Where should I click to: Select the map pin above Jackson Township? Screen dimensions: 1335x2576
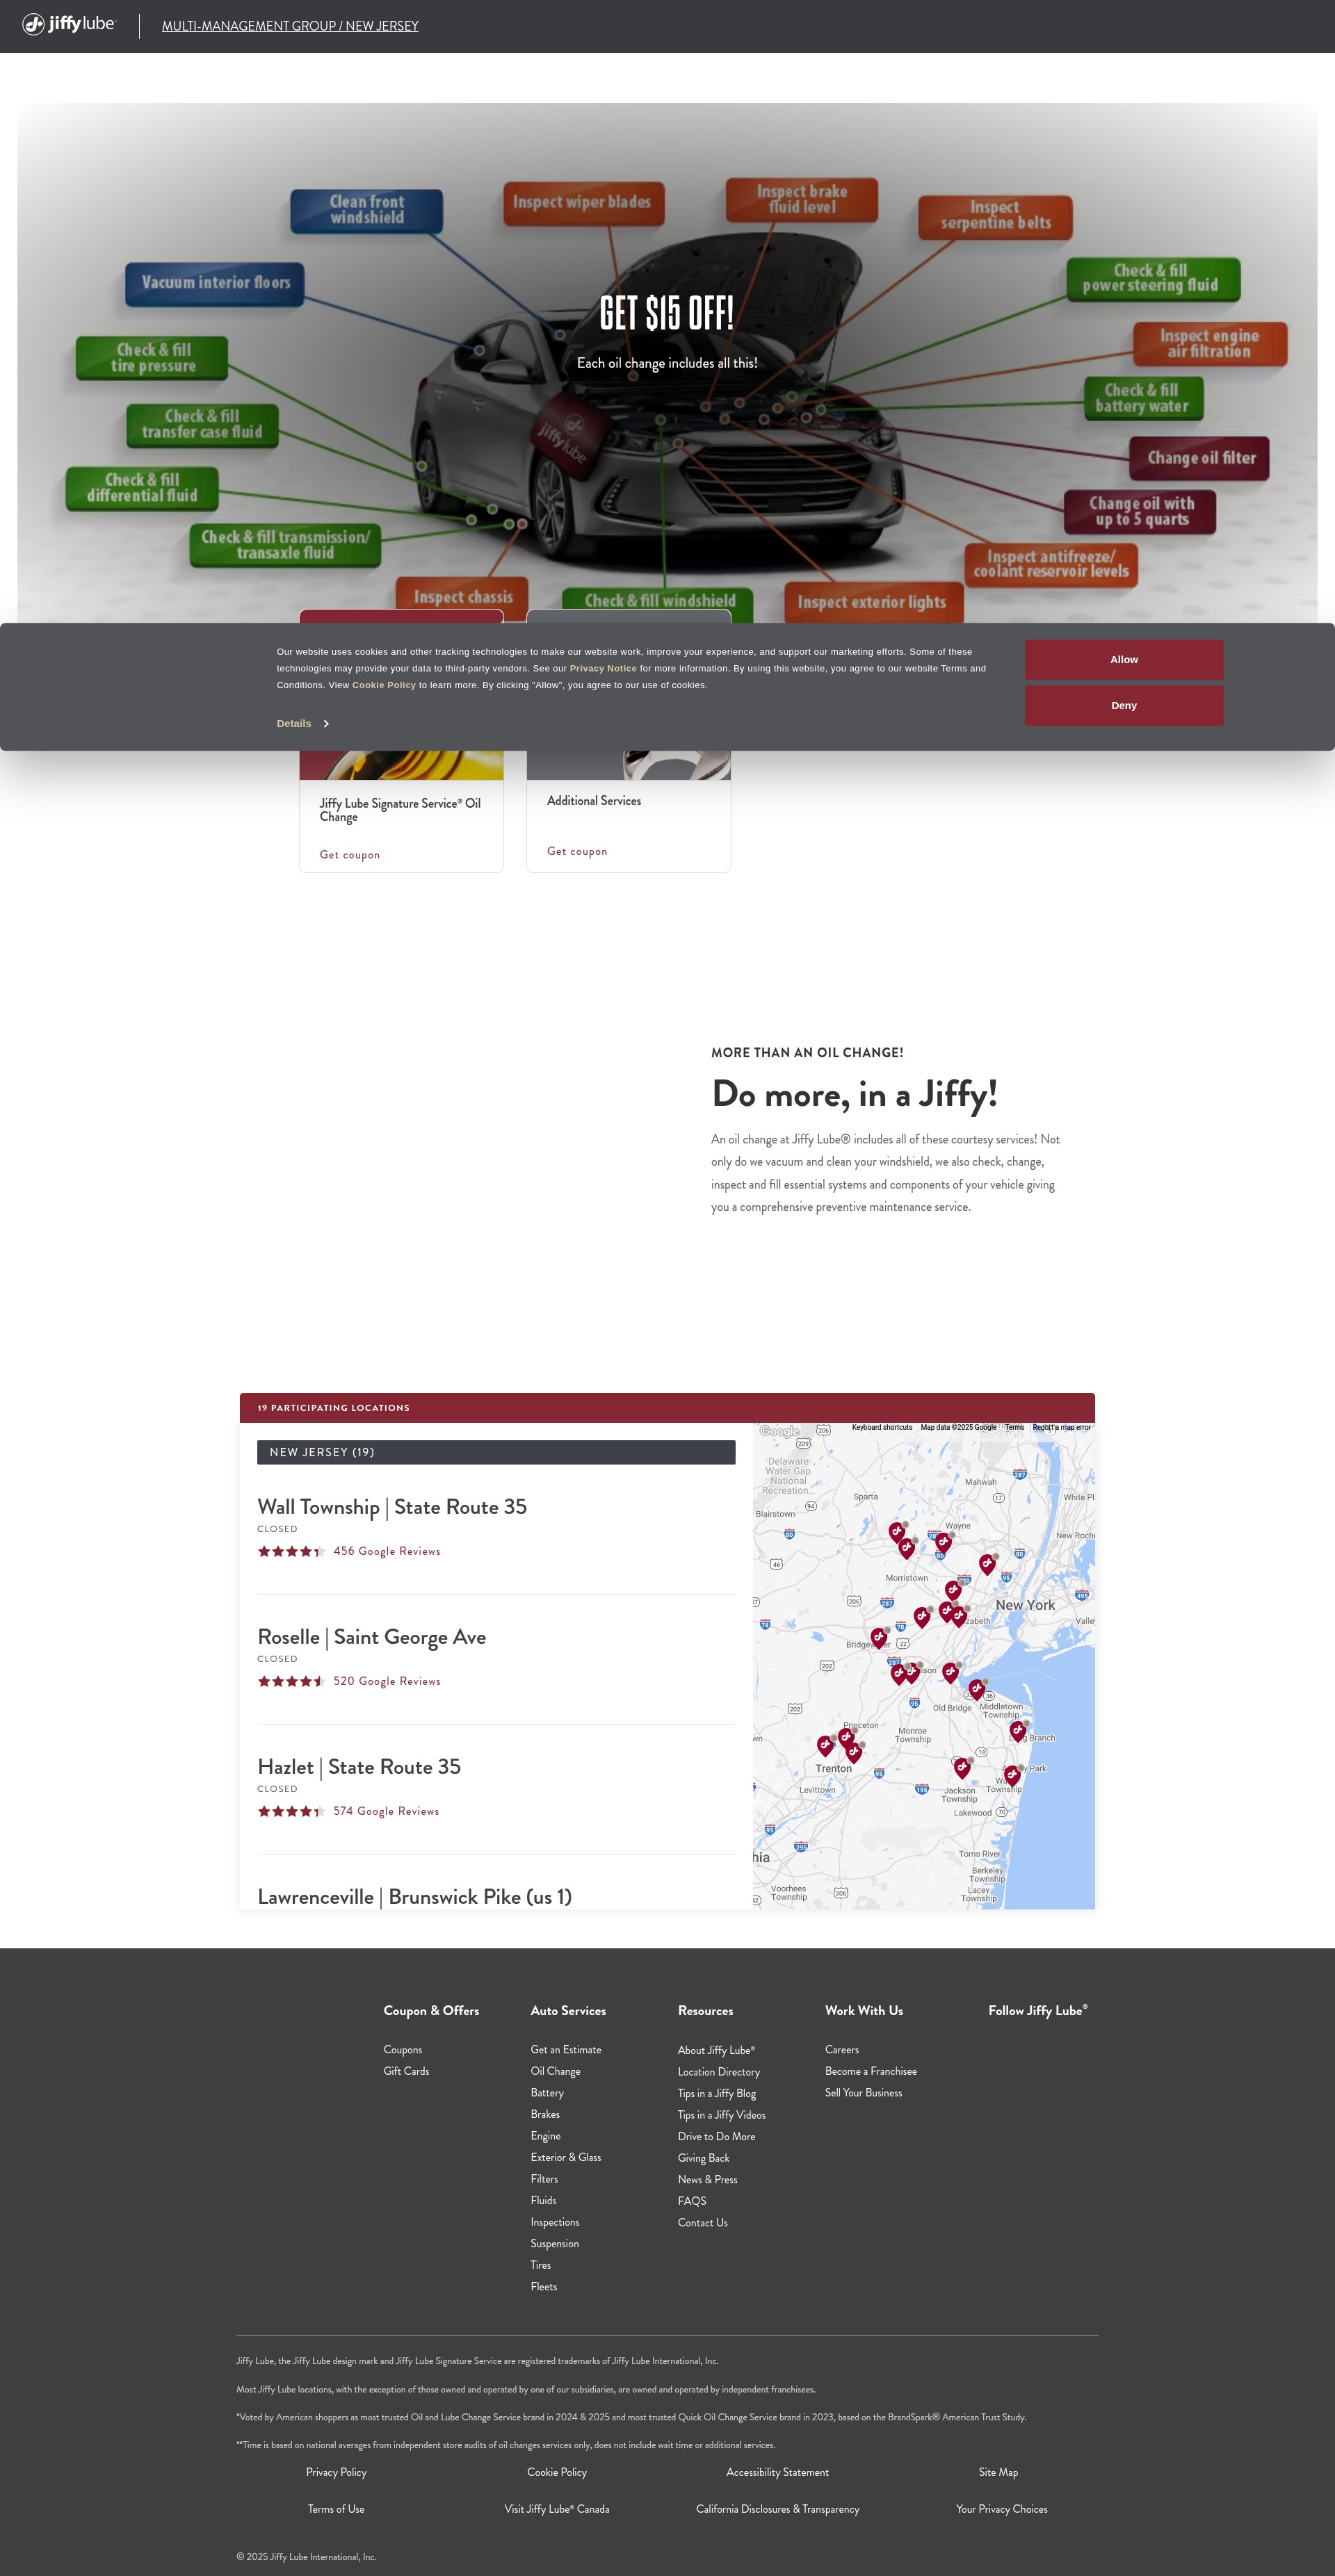[962, 1768]
